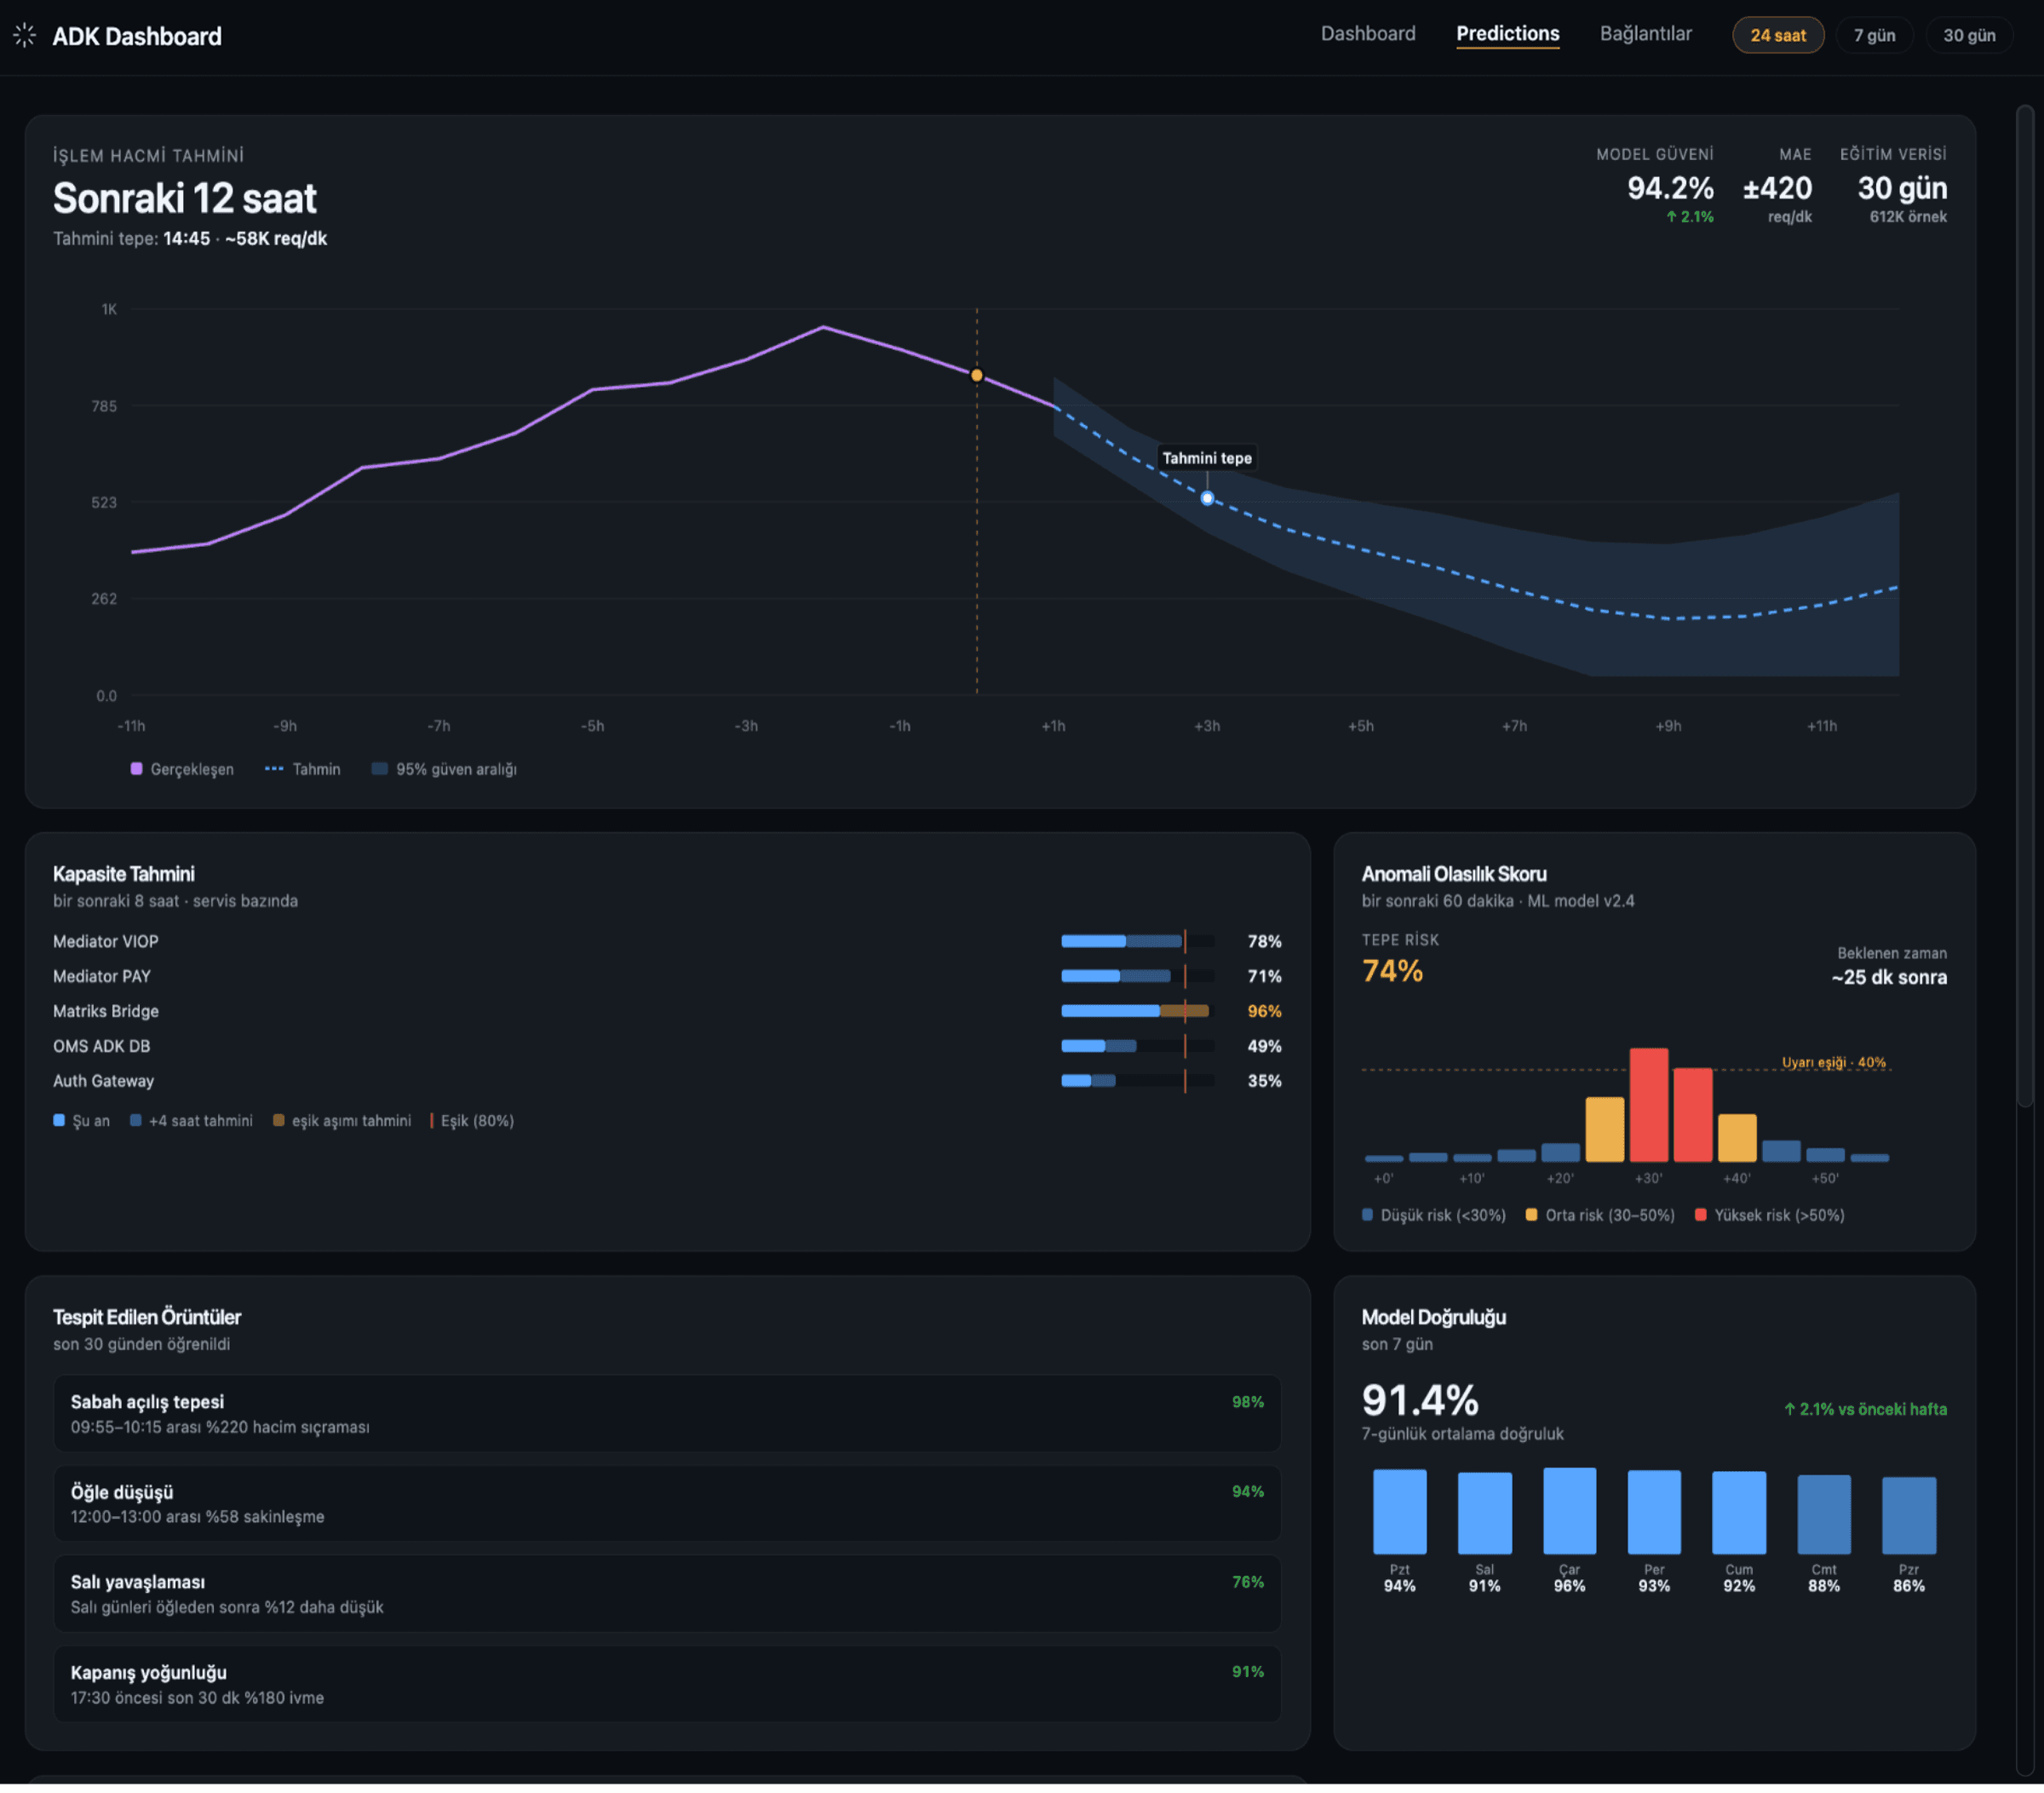Click the Çar 96% accuracy bar
The height and width of the screenshot is (1793, 2044).
[1569, 1510]
